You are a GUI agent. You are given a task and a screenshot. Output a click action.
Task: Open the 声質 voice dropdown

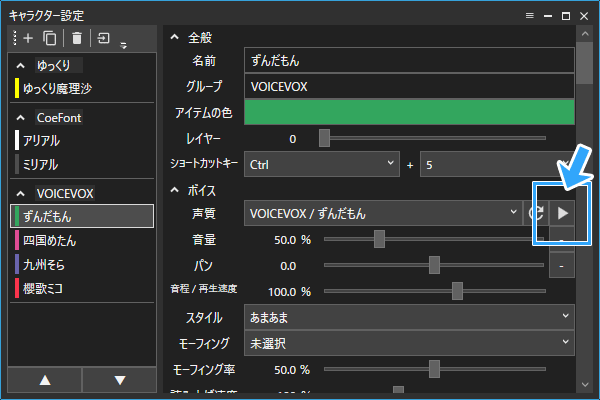click(383, 213)
